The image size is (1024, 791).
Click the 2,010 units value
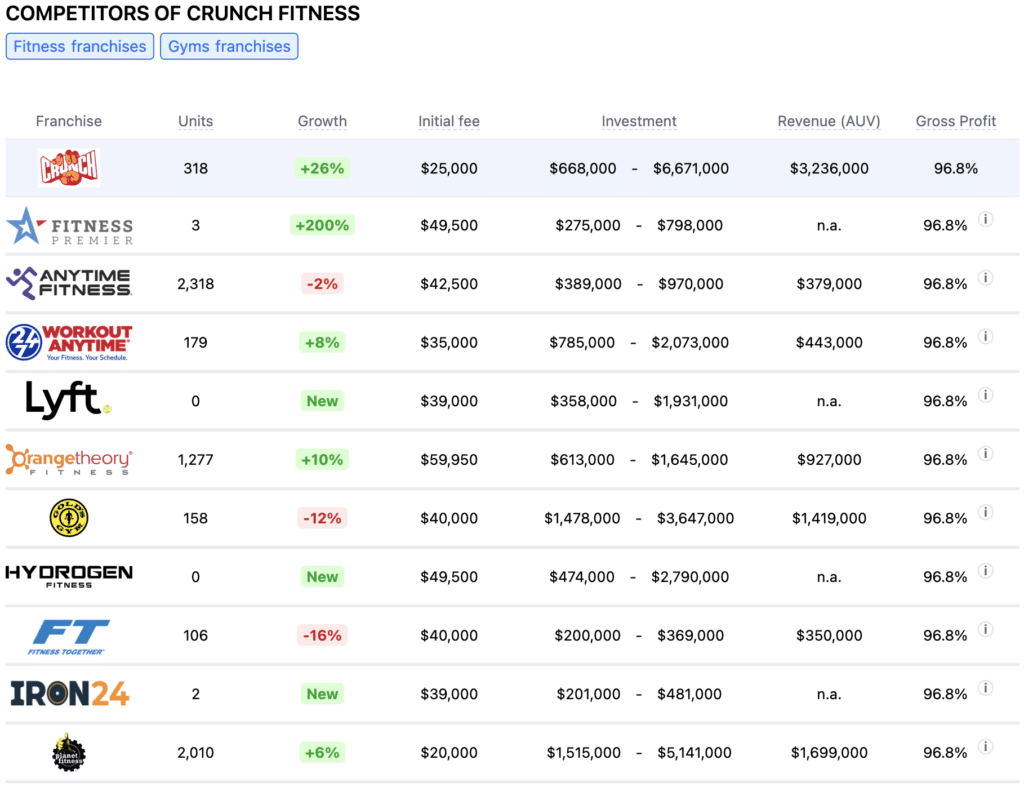195,752
